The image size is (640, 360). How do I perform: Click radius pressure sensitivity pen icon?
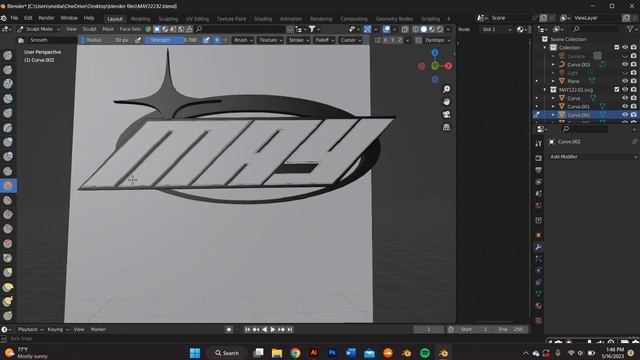[x=138, y=40]
